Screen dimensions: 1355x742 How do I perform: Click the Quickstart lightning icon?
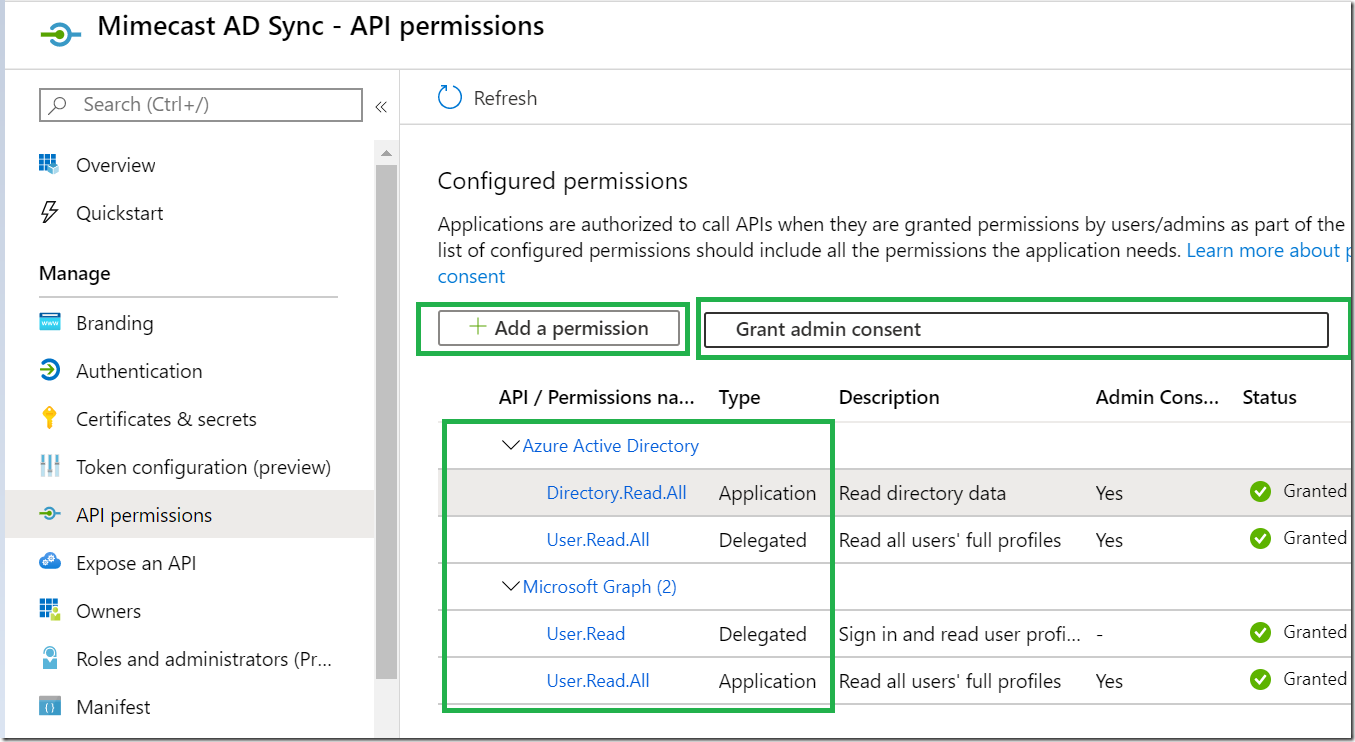point(49,212)
